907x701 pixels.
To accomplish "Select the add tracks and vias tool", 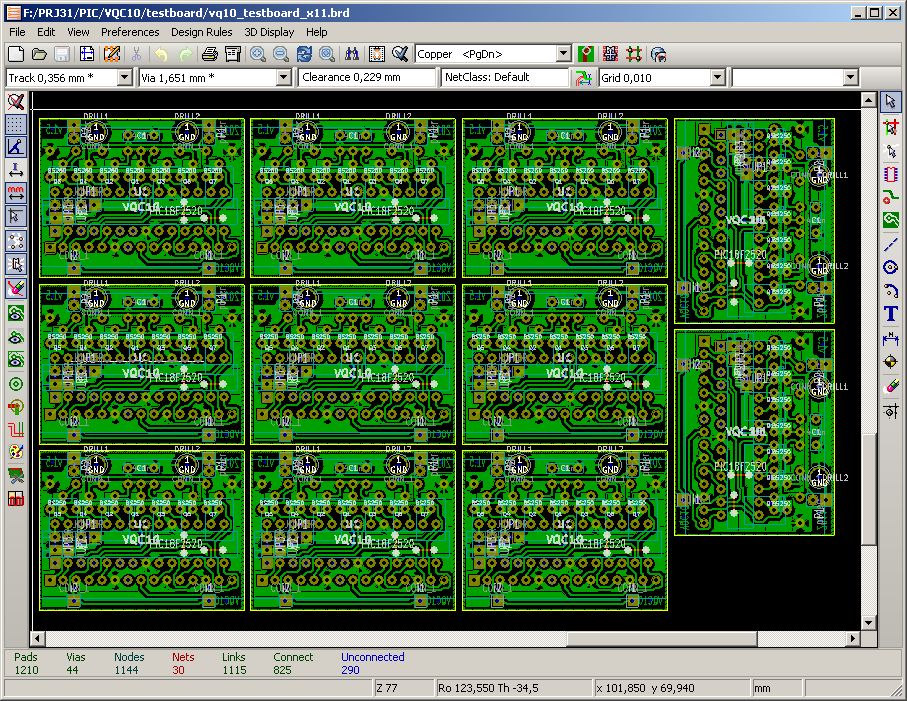I will click(x=891, y=197).
